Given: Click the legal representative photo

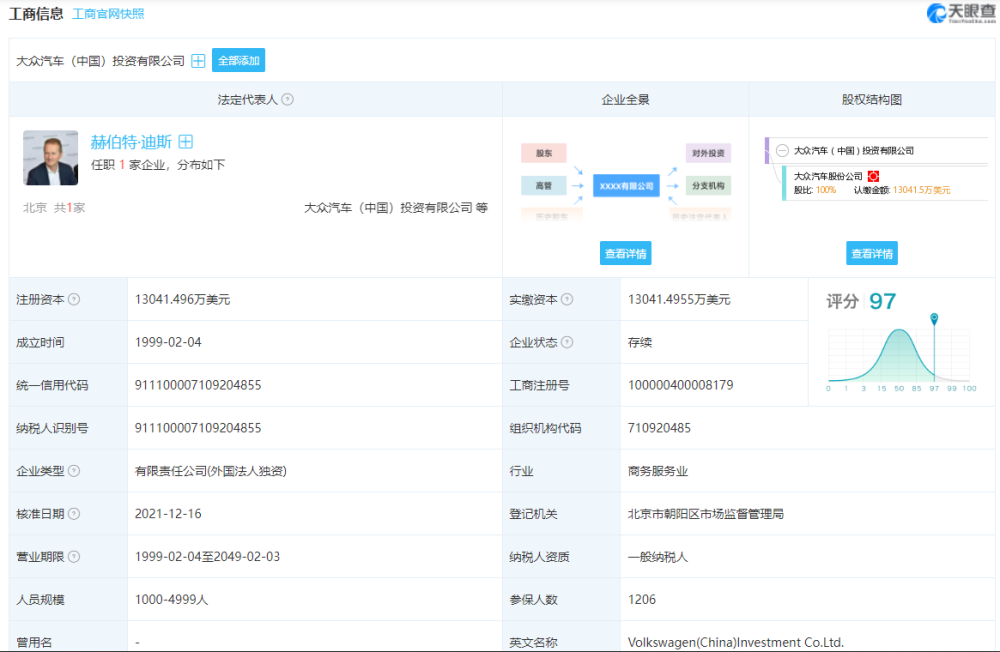Looking at the screenshot, I should [x=50, y=158].
